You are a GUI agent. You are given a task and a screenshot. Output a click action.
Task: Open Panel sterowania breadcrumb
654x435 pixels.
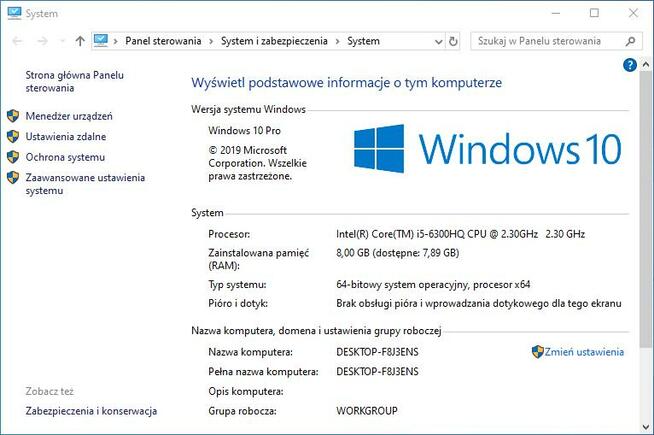click(163, 41)
